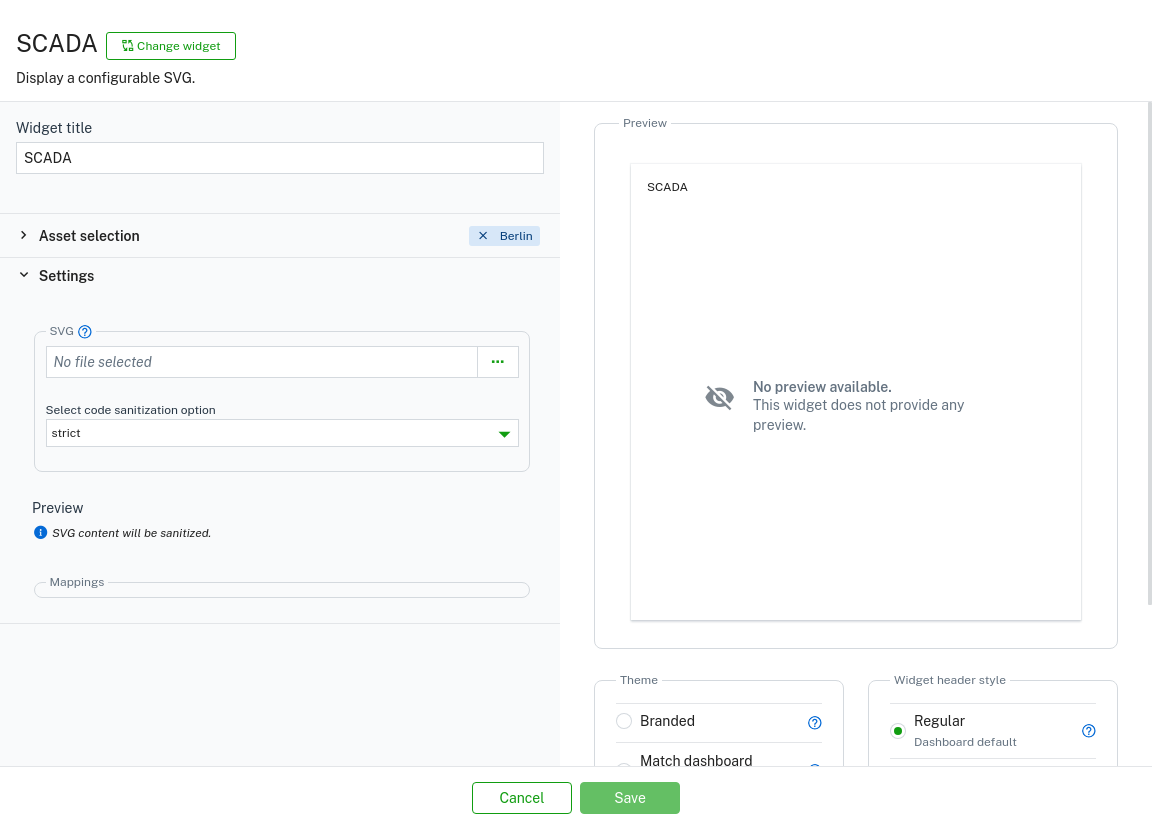Viewport: 1152px width, 830px height.
Task: Open the SVG help tooltip icon
Action: click(x=85, y=332)
